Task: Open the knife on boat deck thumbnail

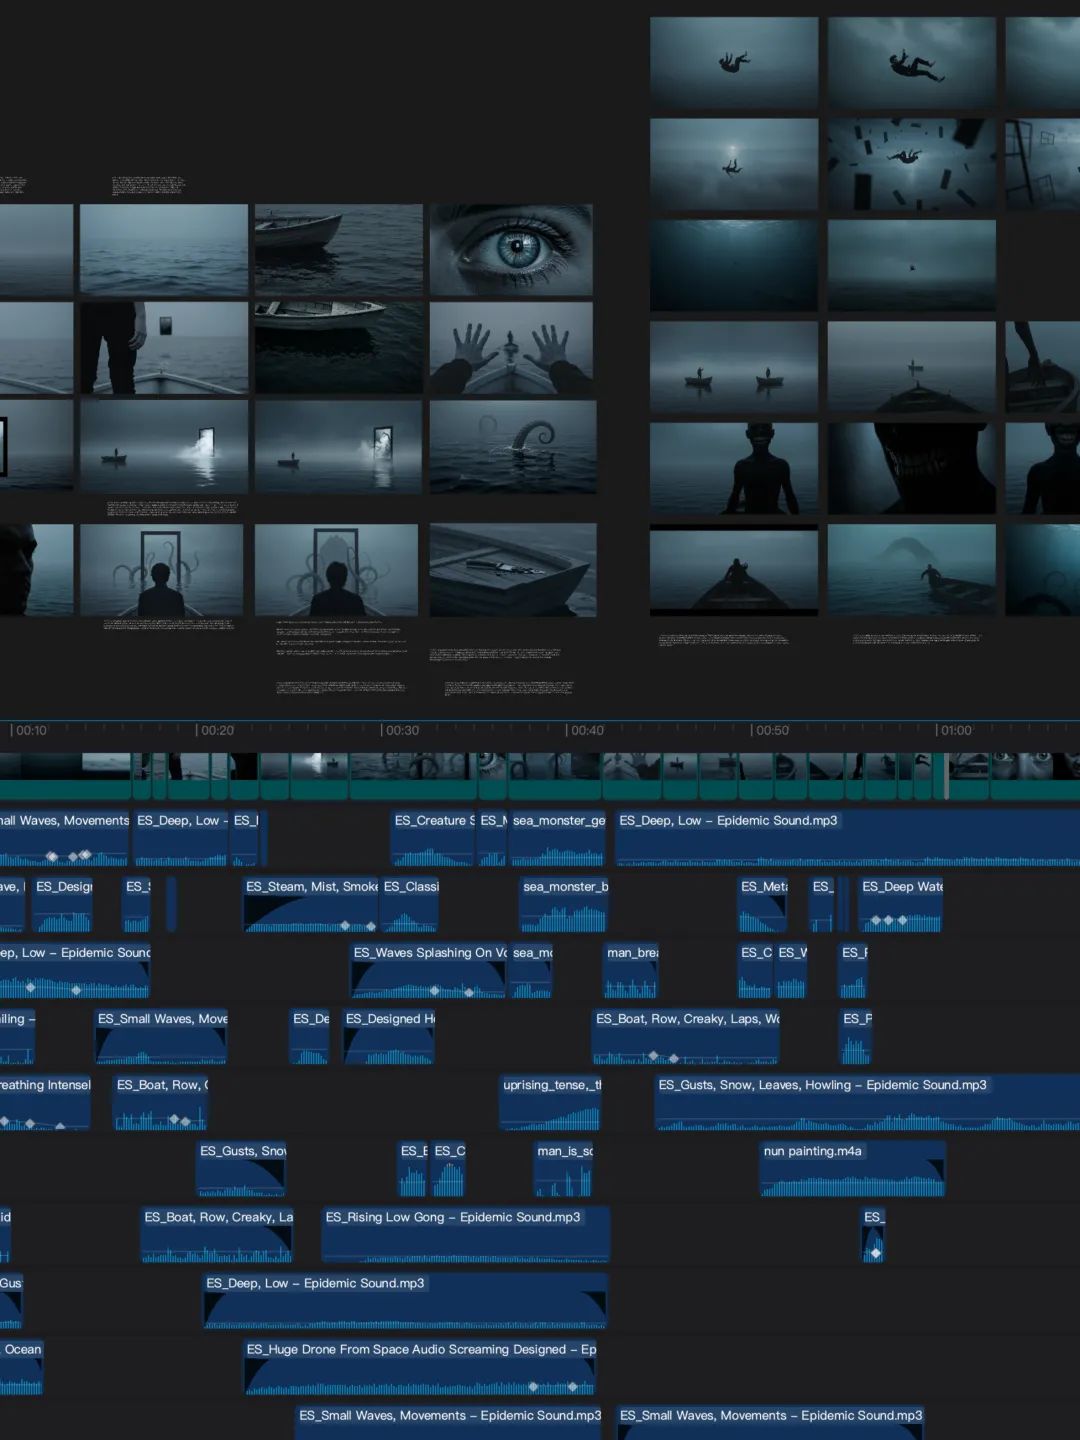Action: (x=513, y=570)
